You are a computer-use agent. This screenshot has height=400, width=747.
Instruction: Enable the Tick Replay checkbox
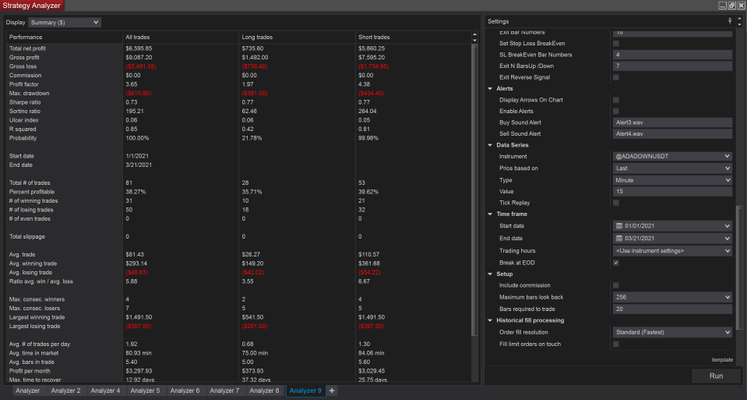616,203
